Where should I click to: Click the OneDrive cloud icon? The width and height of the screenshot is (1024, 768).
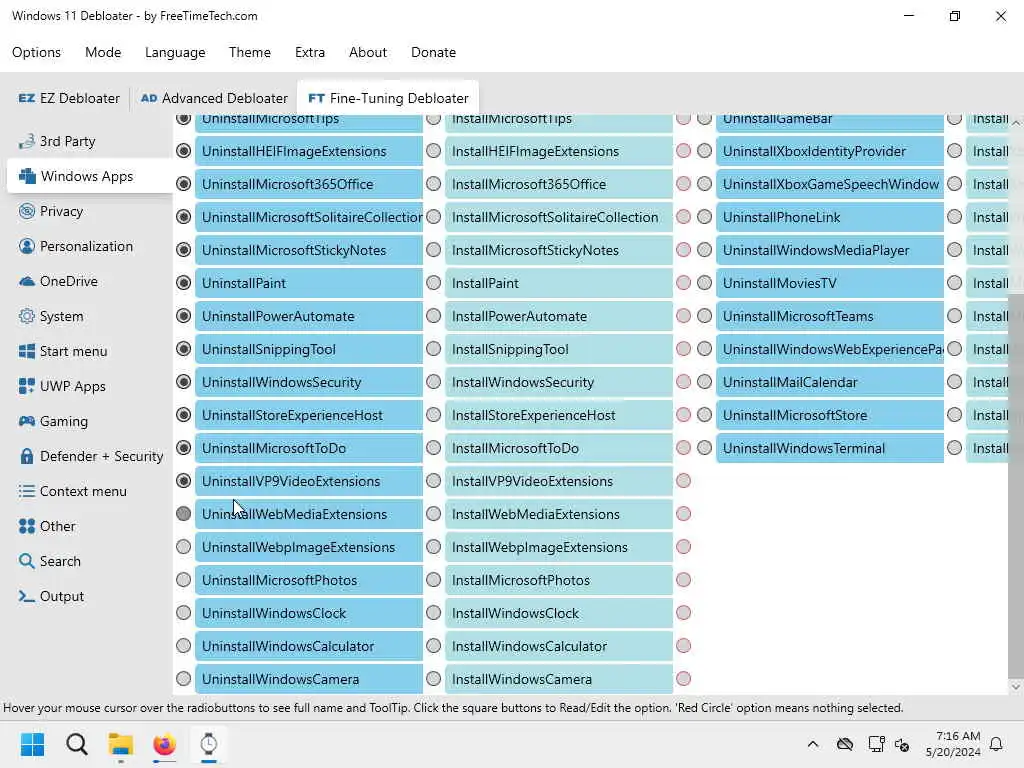pos(27,281)
